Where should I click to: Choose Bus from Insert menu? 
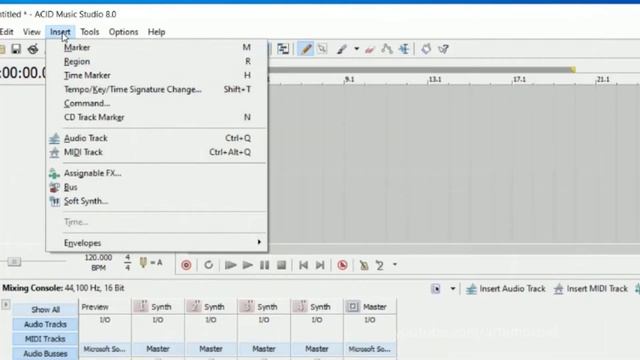tap(157, 187)
